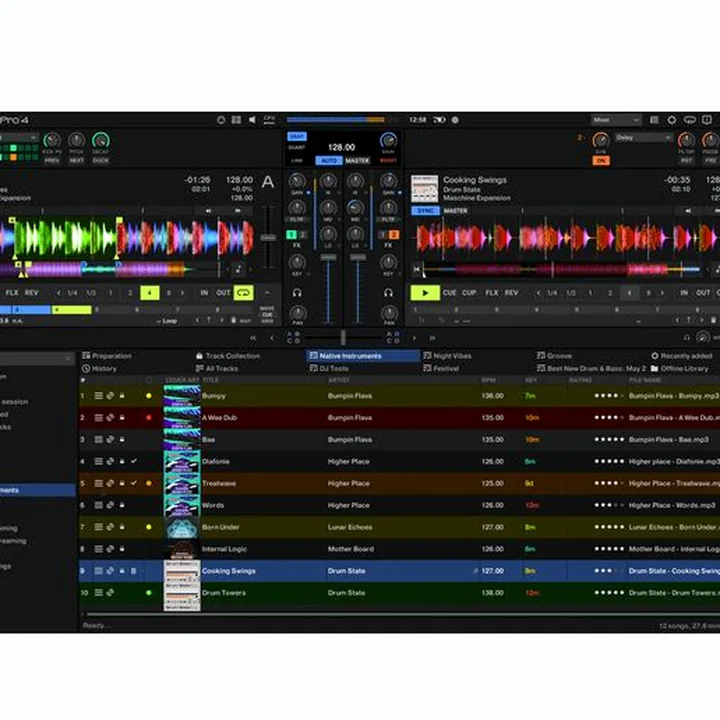Play deck B with the green play button
This screenshot has width=720, height=720.
coord(425,292)
